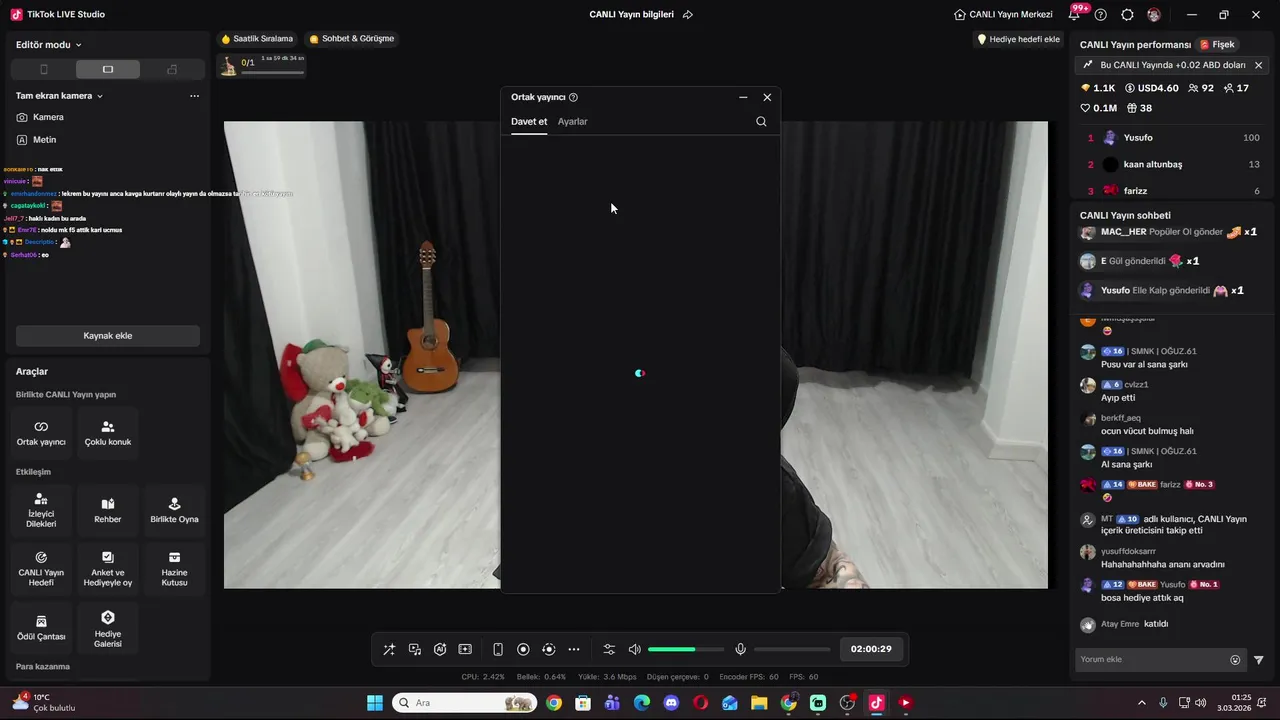The image size is (1280, 720).
Task: Expand Tam ekran kamera scene dropdown
Action: point(60,96)
